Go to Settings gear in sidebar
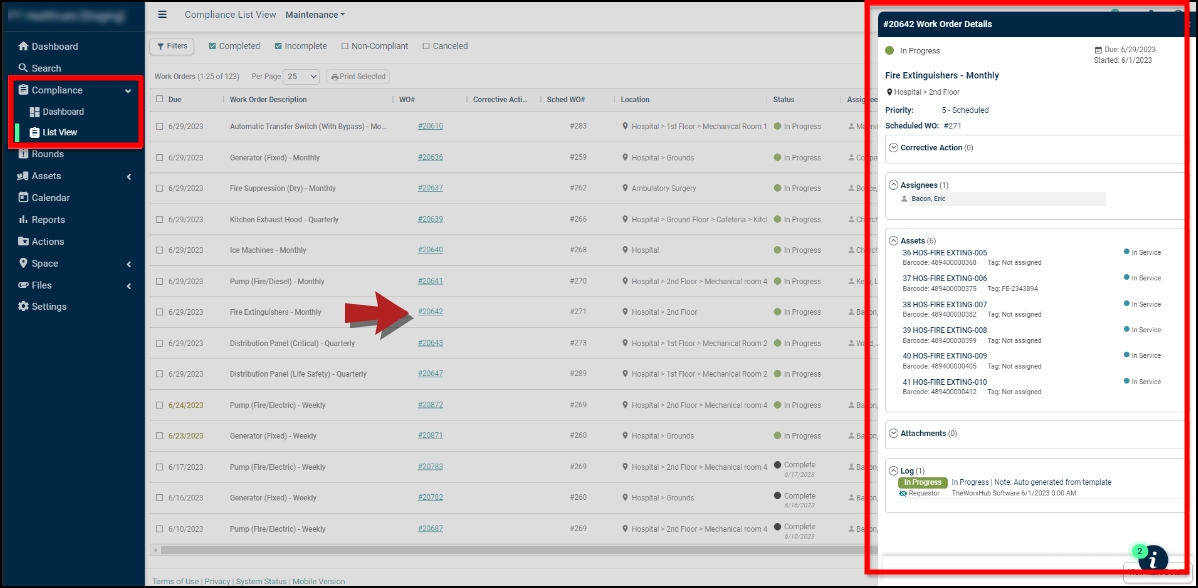1198x588 pixels. [x=23, y=306]
